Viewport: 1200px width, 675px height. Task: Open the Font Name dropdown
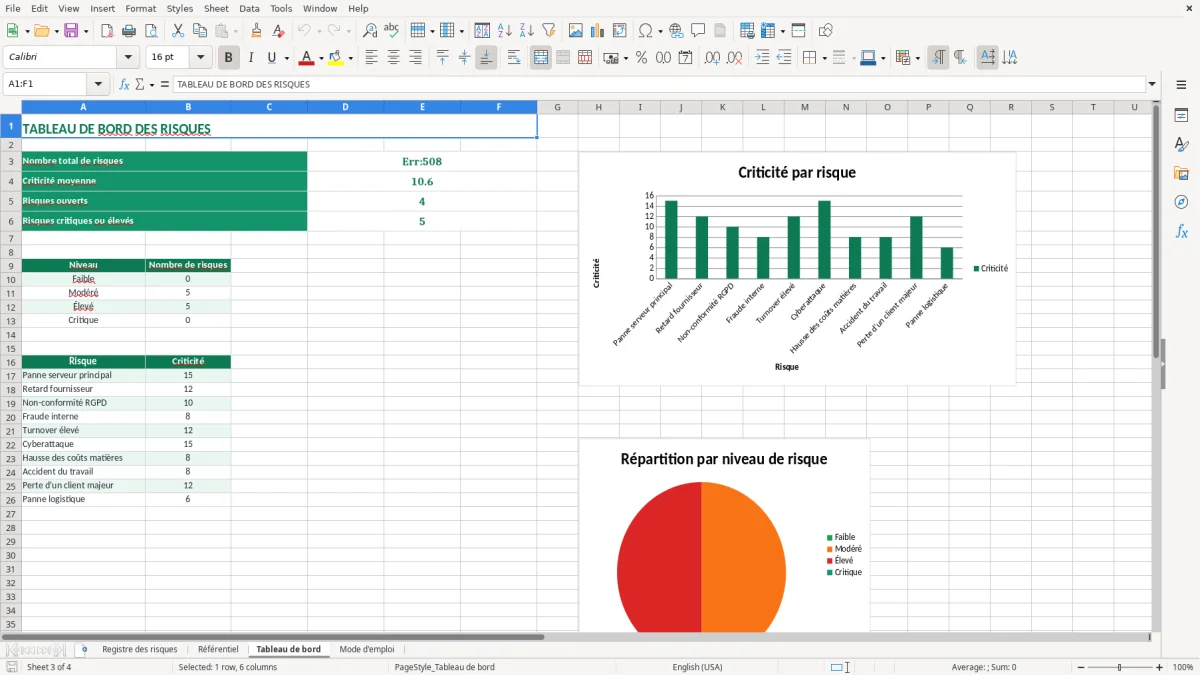127,58
